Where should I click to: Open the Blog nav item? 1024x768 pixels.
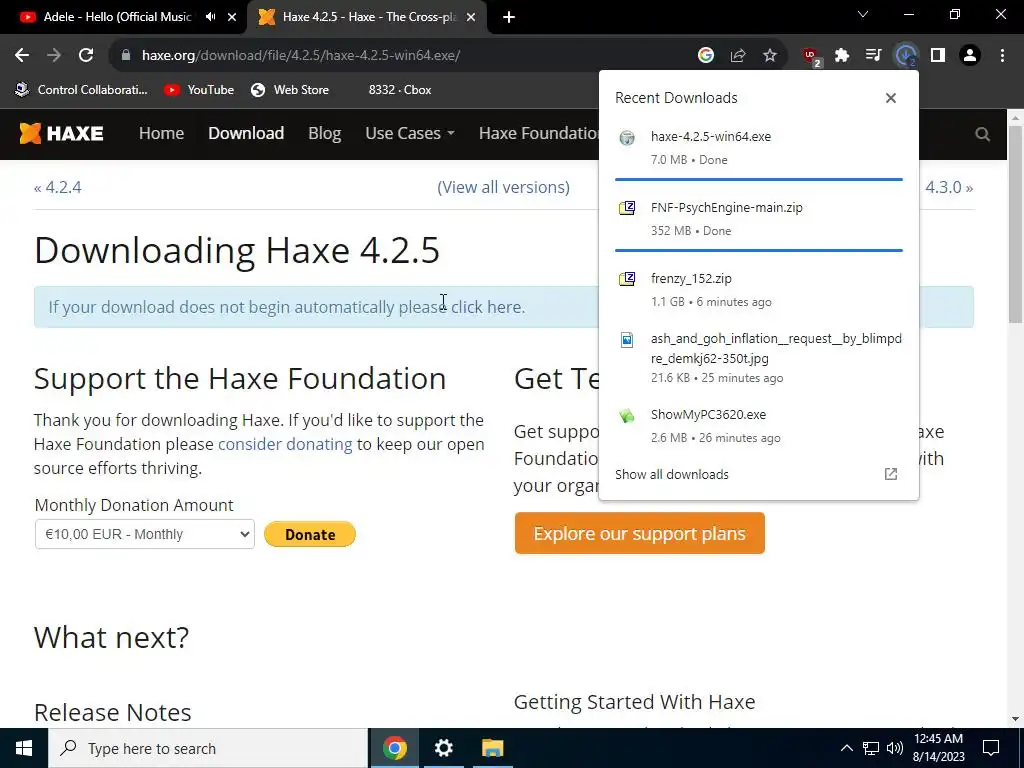(x=325, y=133)
